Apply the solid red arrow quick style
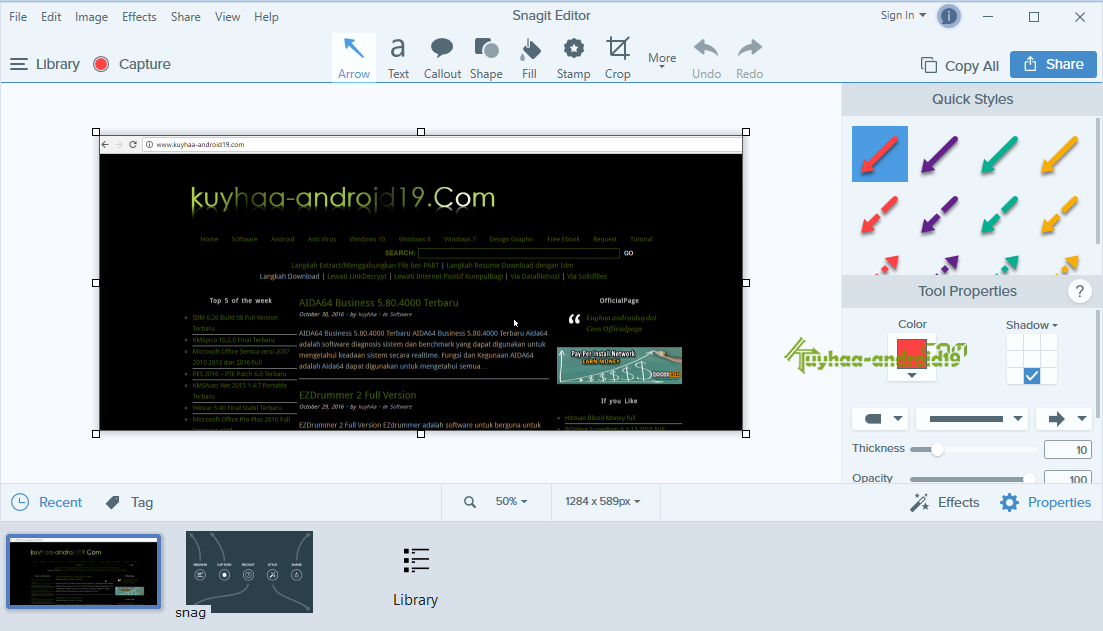This screenshot has height=631, width=1103. [880, 154]
